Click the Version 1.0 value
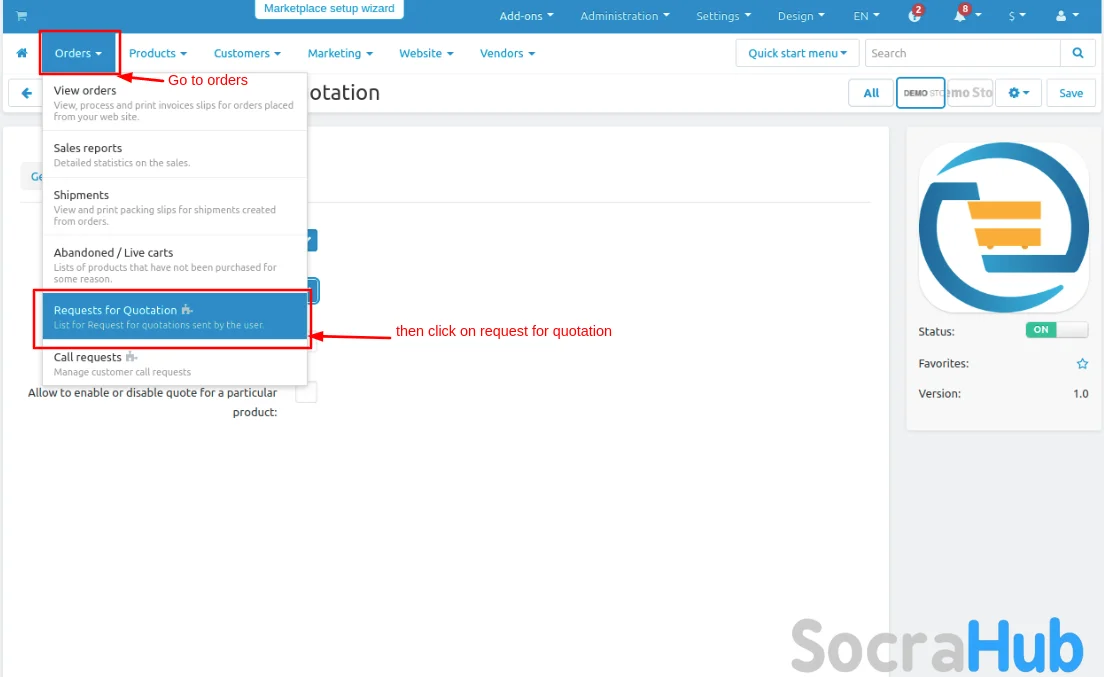This screenshot has width=1104, height=677. click(x=1081, y=394)
